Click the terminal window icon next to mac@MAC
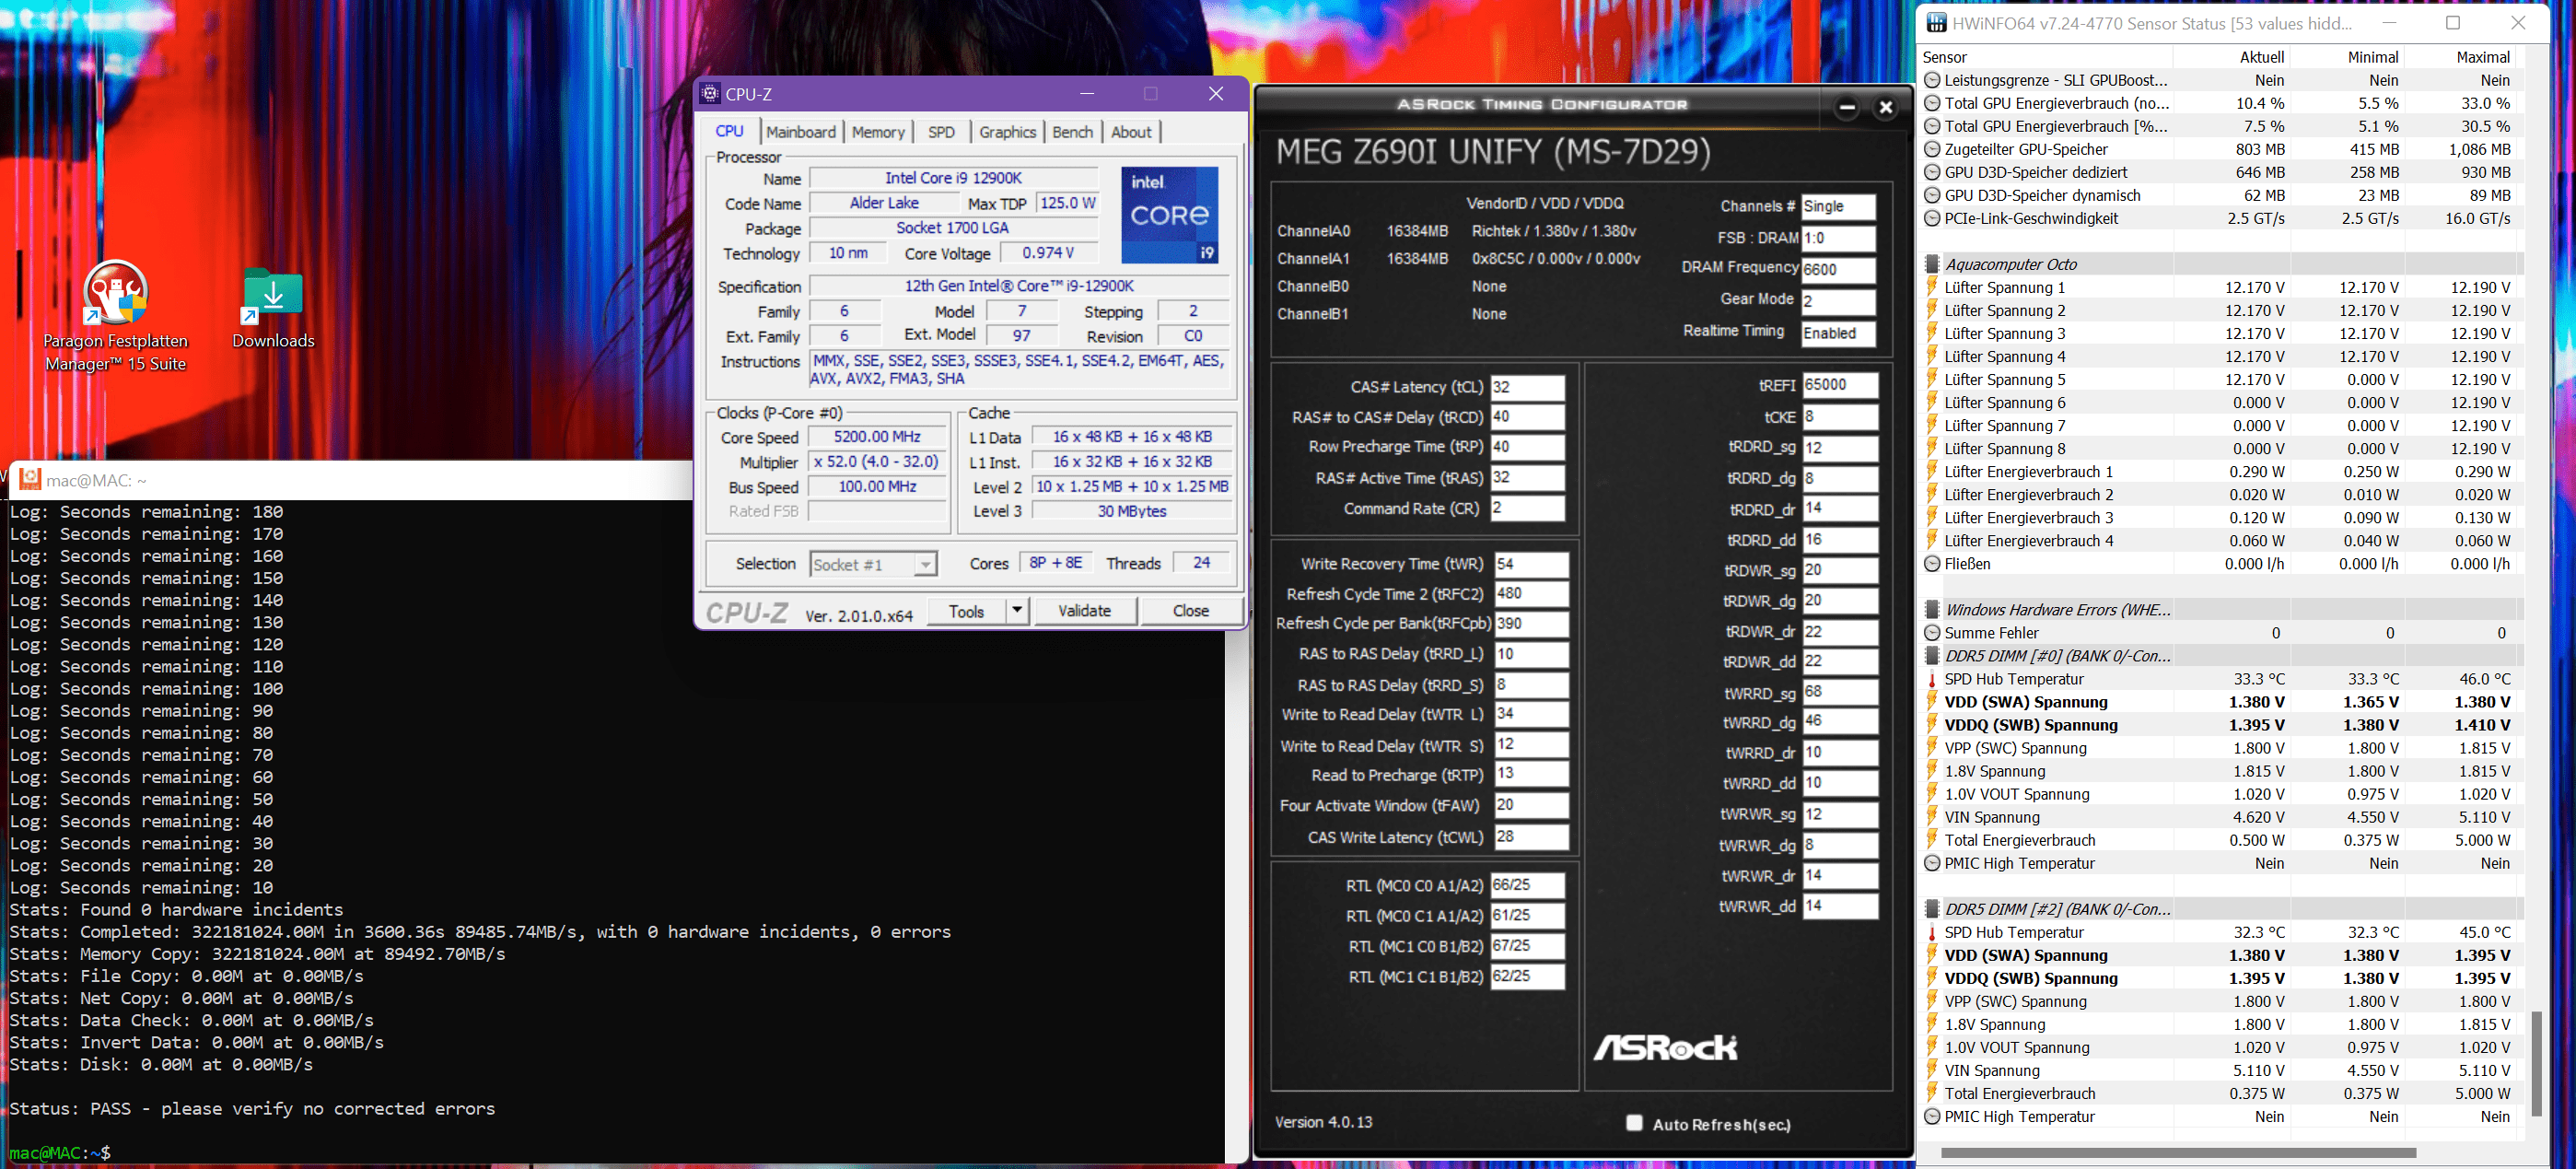This screenshot has width=2576, height=1169. tap(30, 480)
